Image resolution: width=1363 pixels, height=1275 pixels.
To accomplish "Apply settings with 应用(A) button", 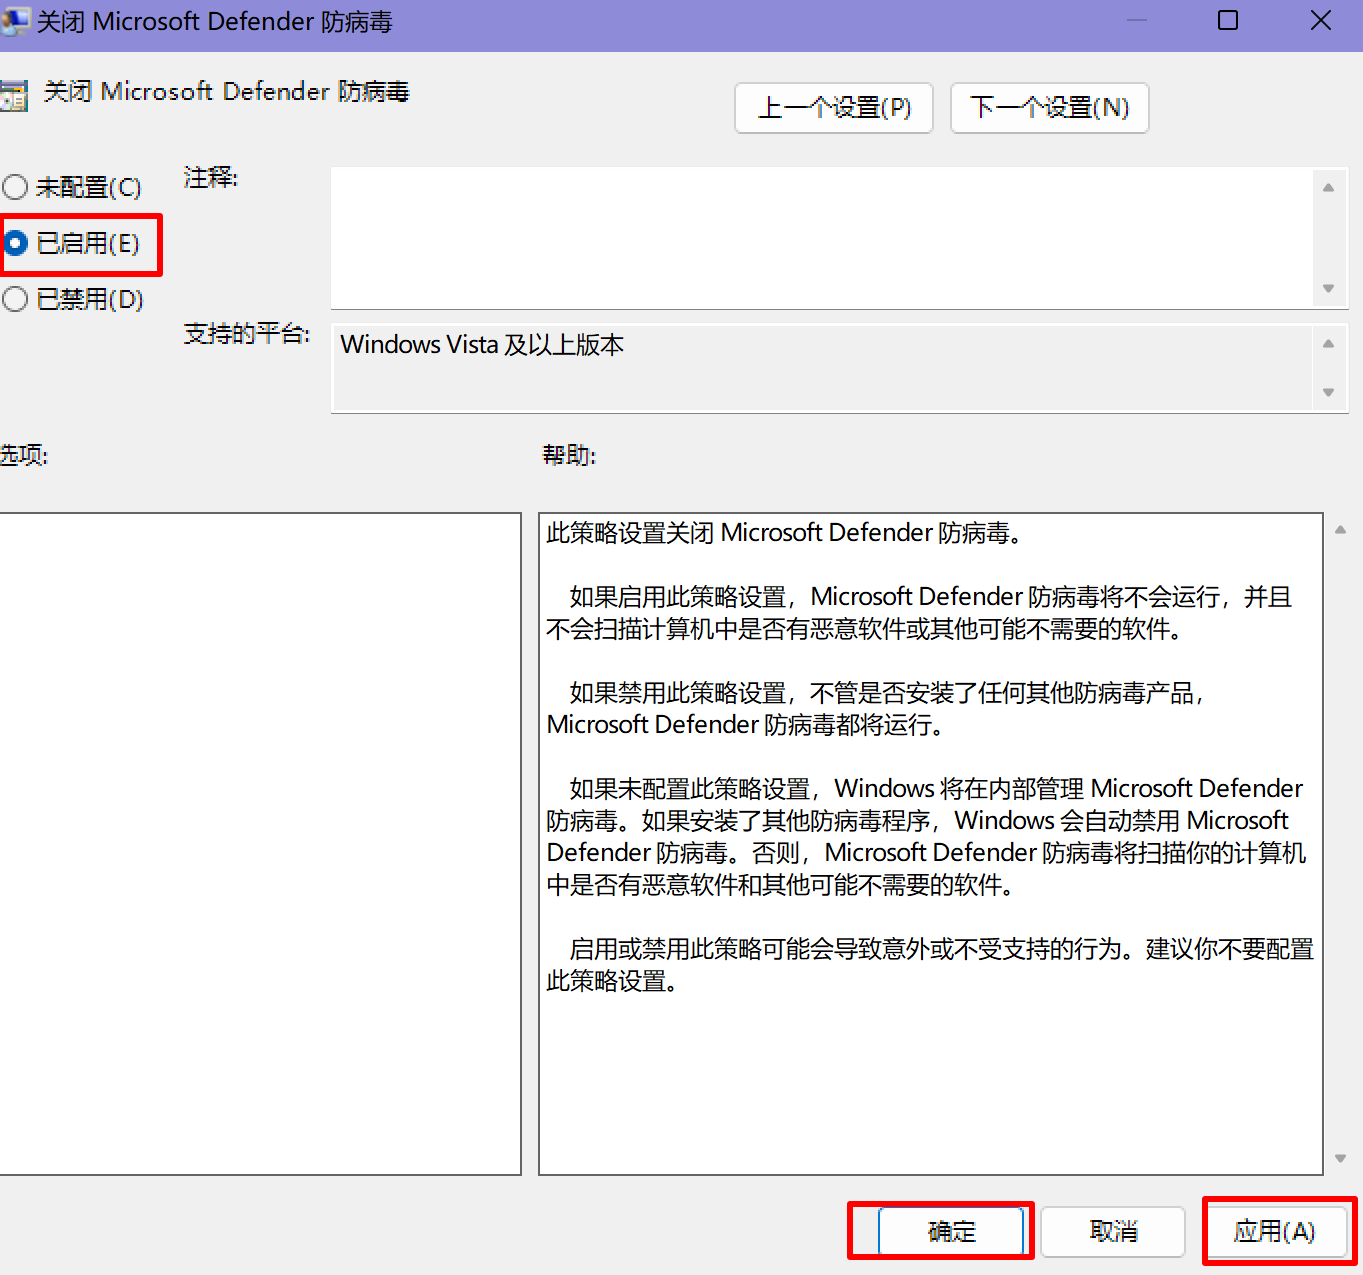I will (1274, 1231).
